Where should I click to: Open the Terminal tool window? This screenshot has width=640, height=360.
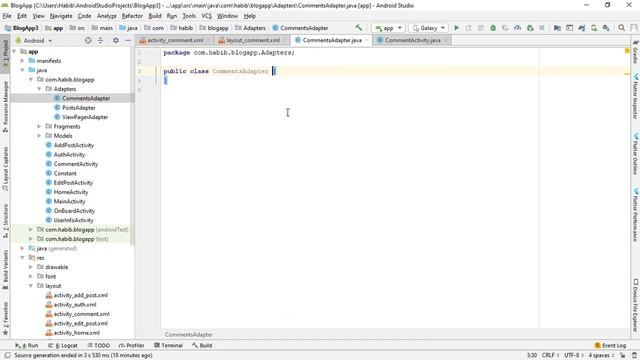click(x=169, y=345)
